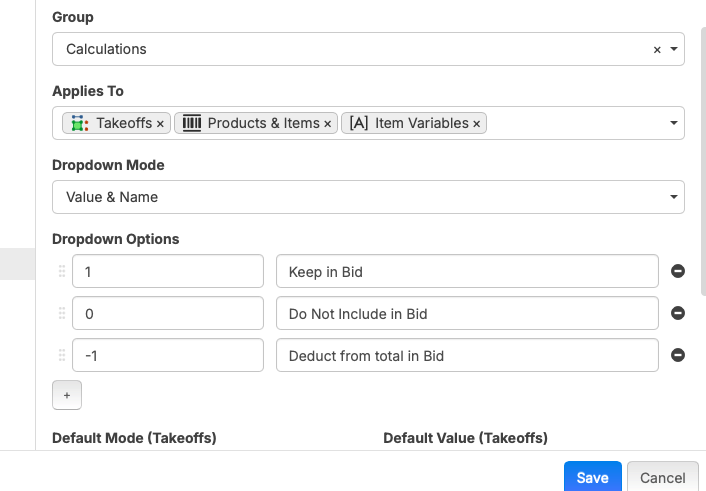
Task: Expand the Applies To dropdown
Action: point(674,123)
